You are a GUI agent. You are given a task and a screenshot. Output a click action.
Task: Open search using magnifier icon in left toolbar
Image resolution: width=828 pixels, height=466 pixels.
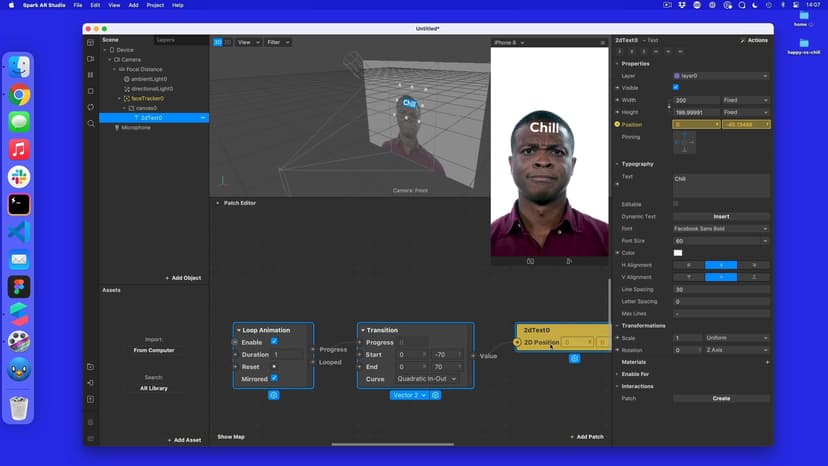click(91, 124)
